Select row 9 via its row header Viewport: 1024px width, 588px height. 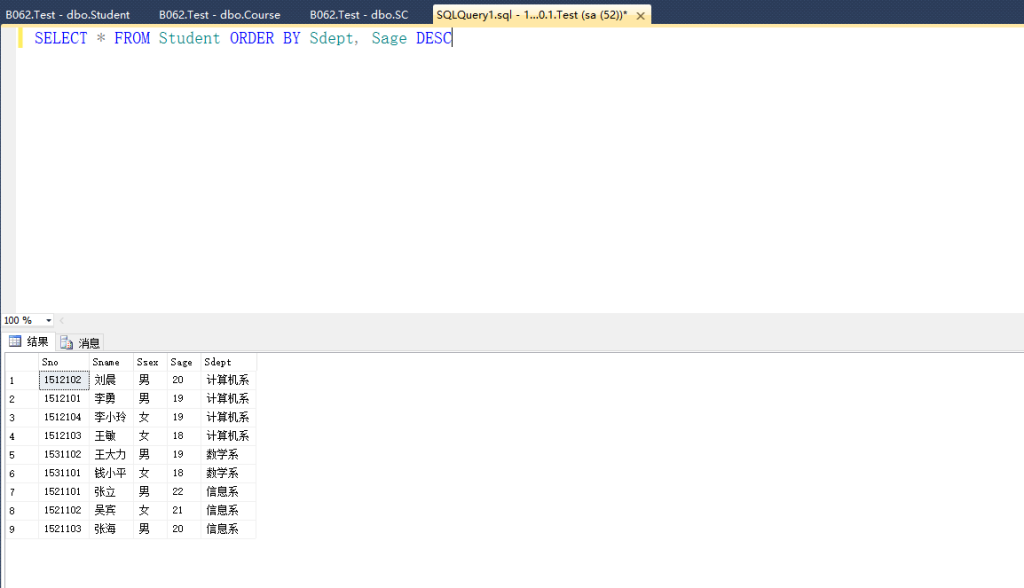(x=20, y=529)
